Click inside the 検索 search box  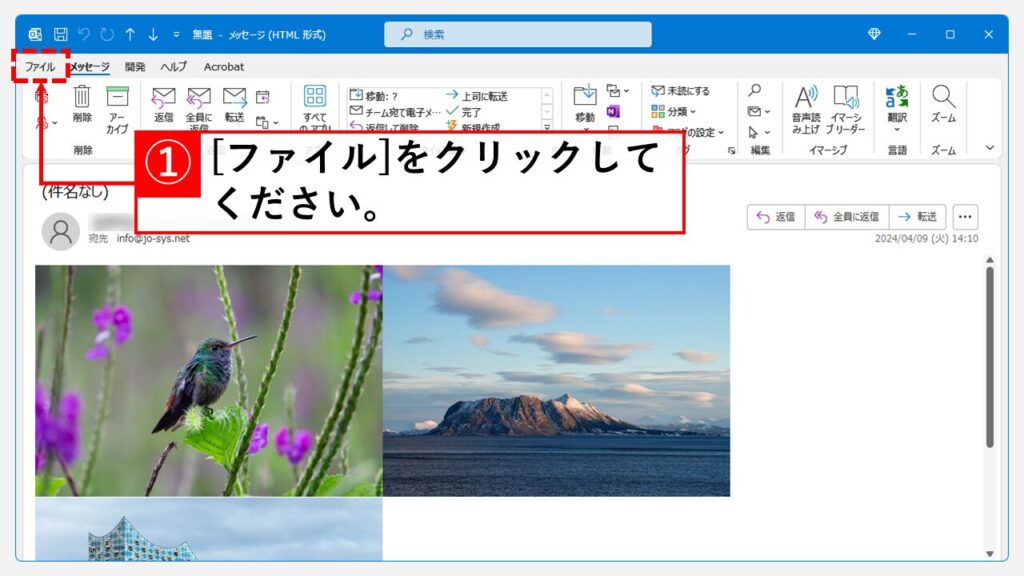518,34
